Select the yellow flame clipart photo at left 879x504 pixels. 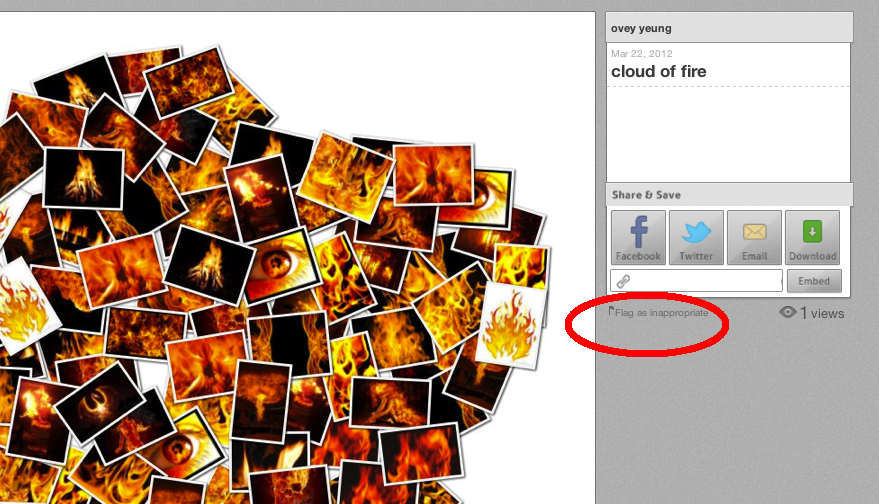24,307
